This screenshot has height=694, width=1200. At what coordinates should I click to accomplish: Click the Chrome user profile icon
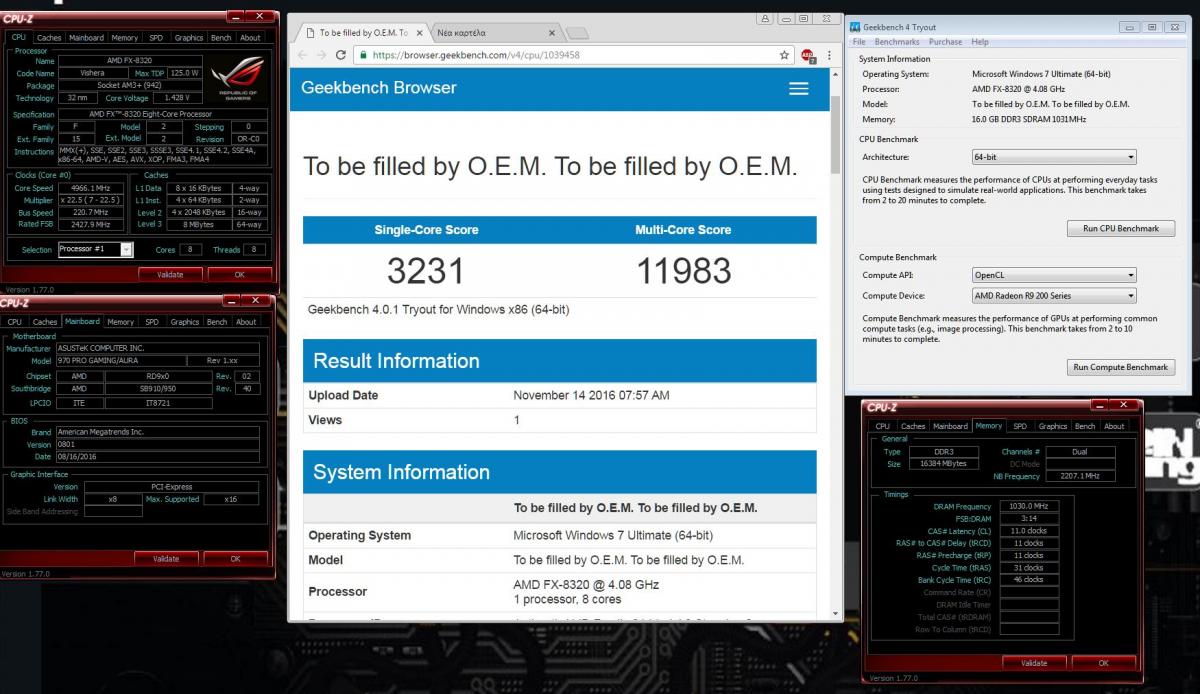[x=764, y=18]
